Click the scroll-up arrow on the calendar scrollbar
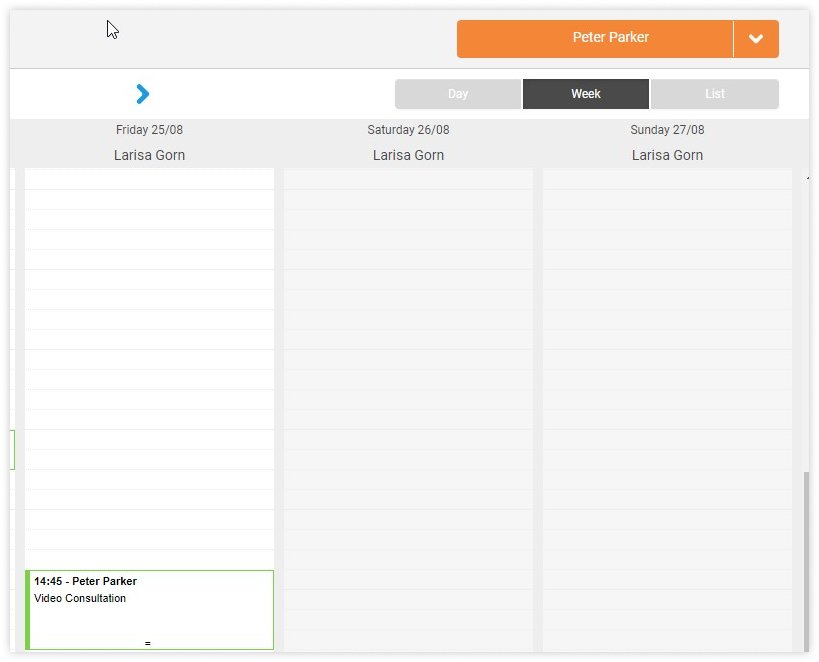This screenshot has height=662, width=819. pyautogui.click(x=807, y=177)
